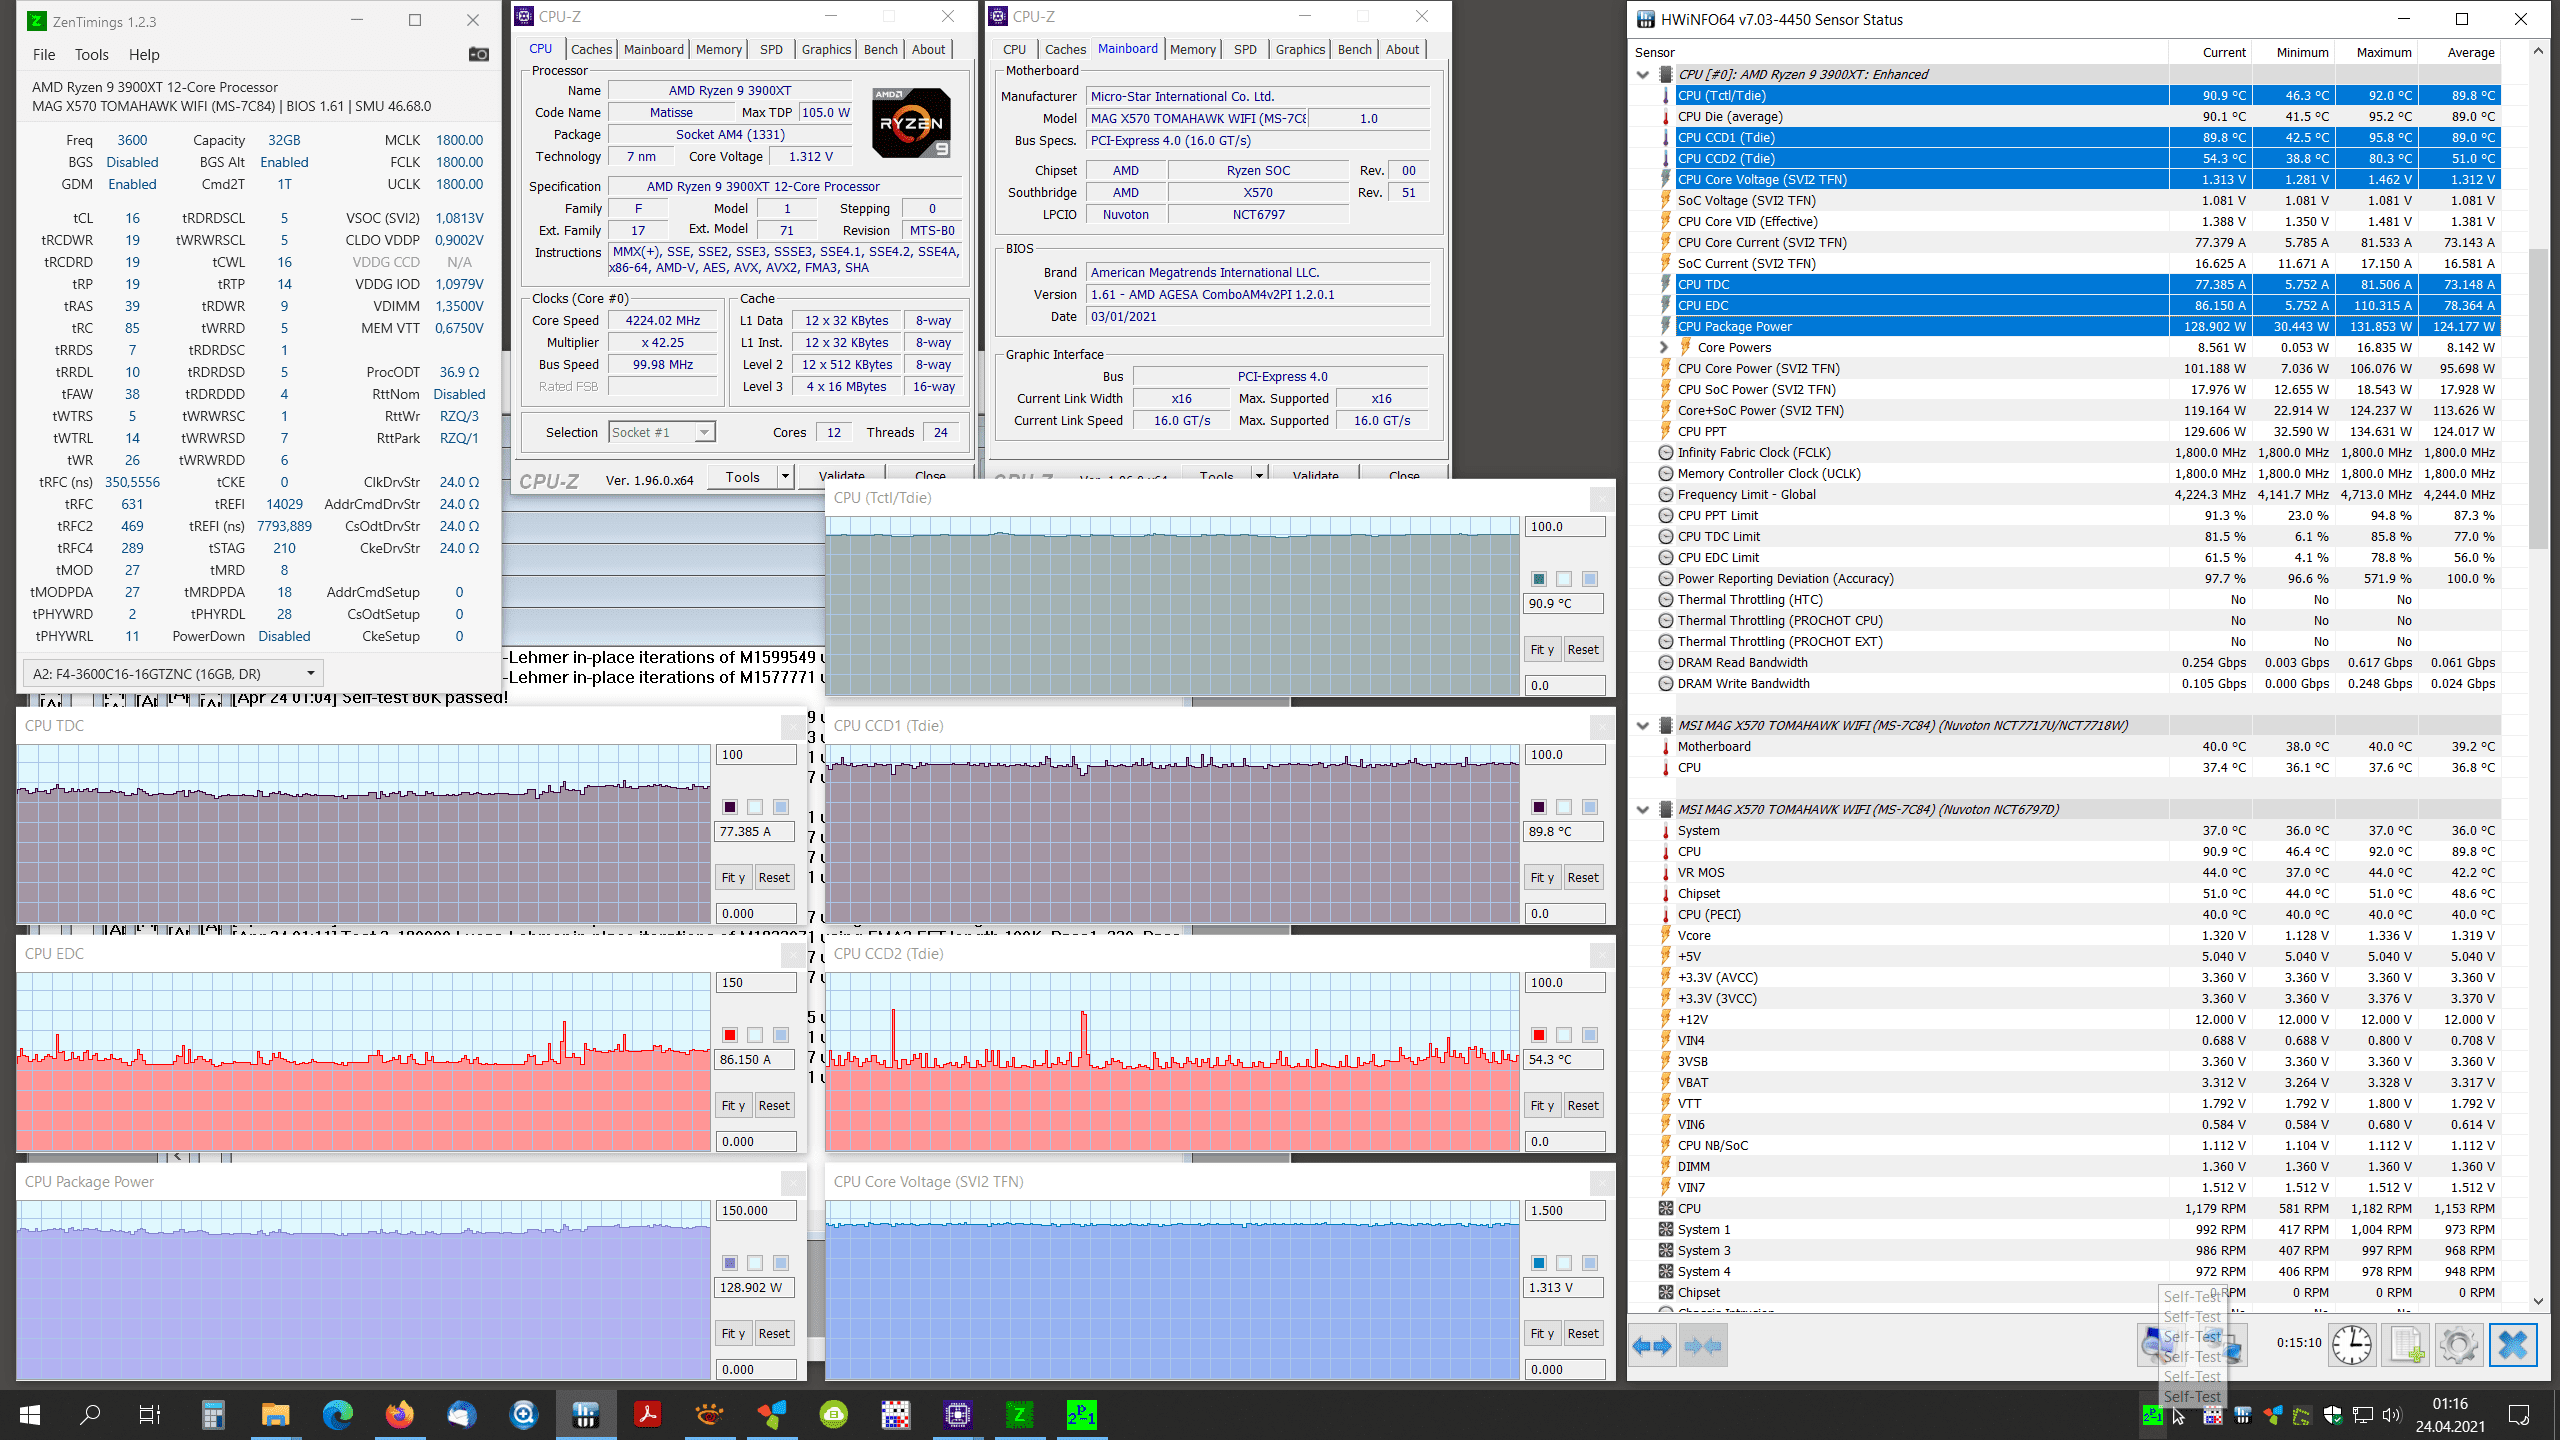The image size is (2560, 1440).
Task: Open Thunderbird mail from taskbar
Action: click(x=461, y=1415)
